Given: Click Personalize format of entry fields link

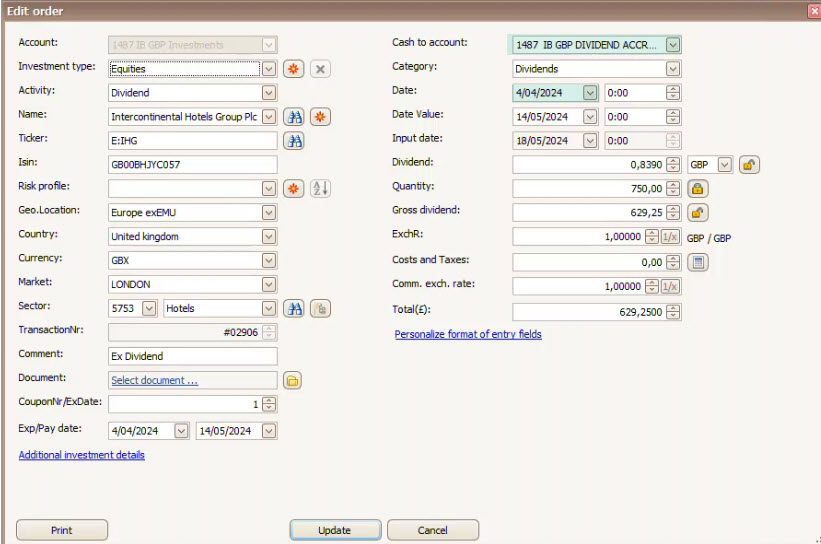Looking at the screenshot, I should [x=468, y=334].
